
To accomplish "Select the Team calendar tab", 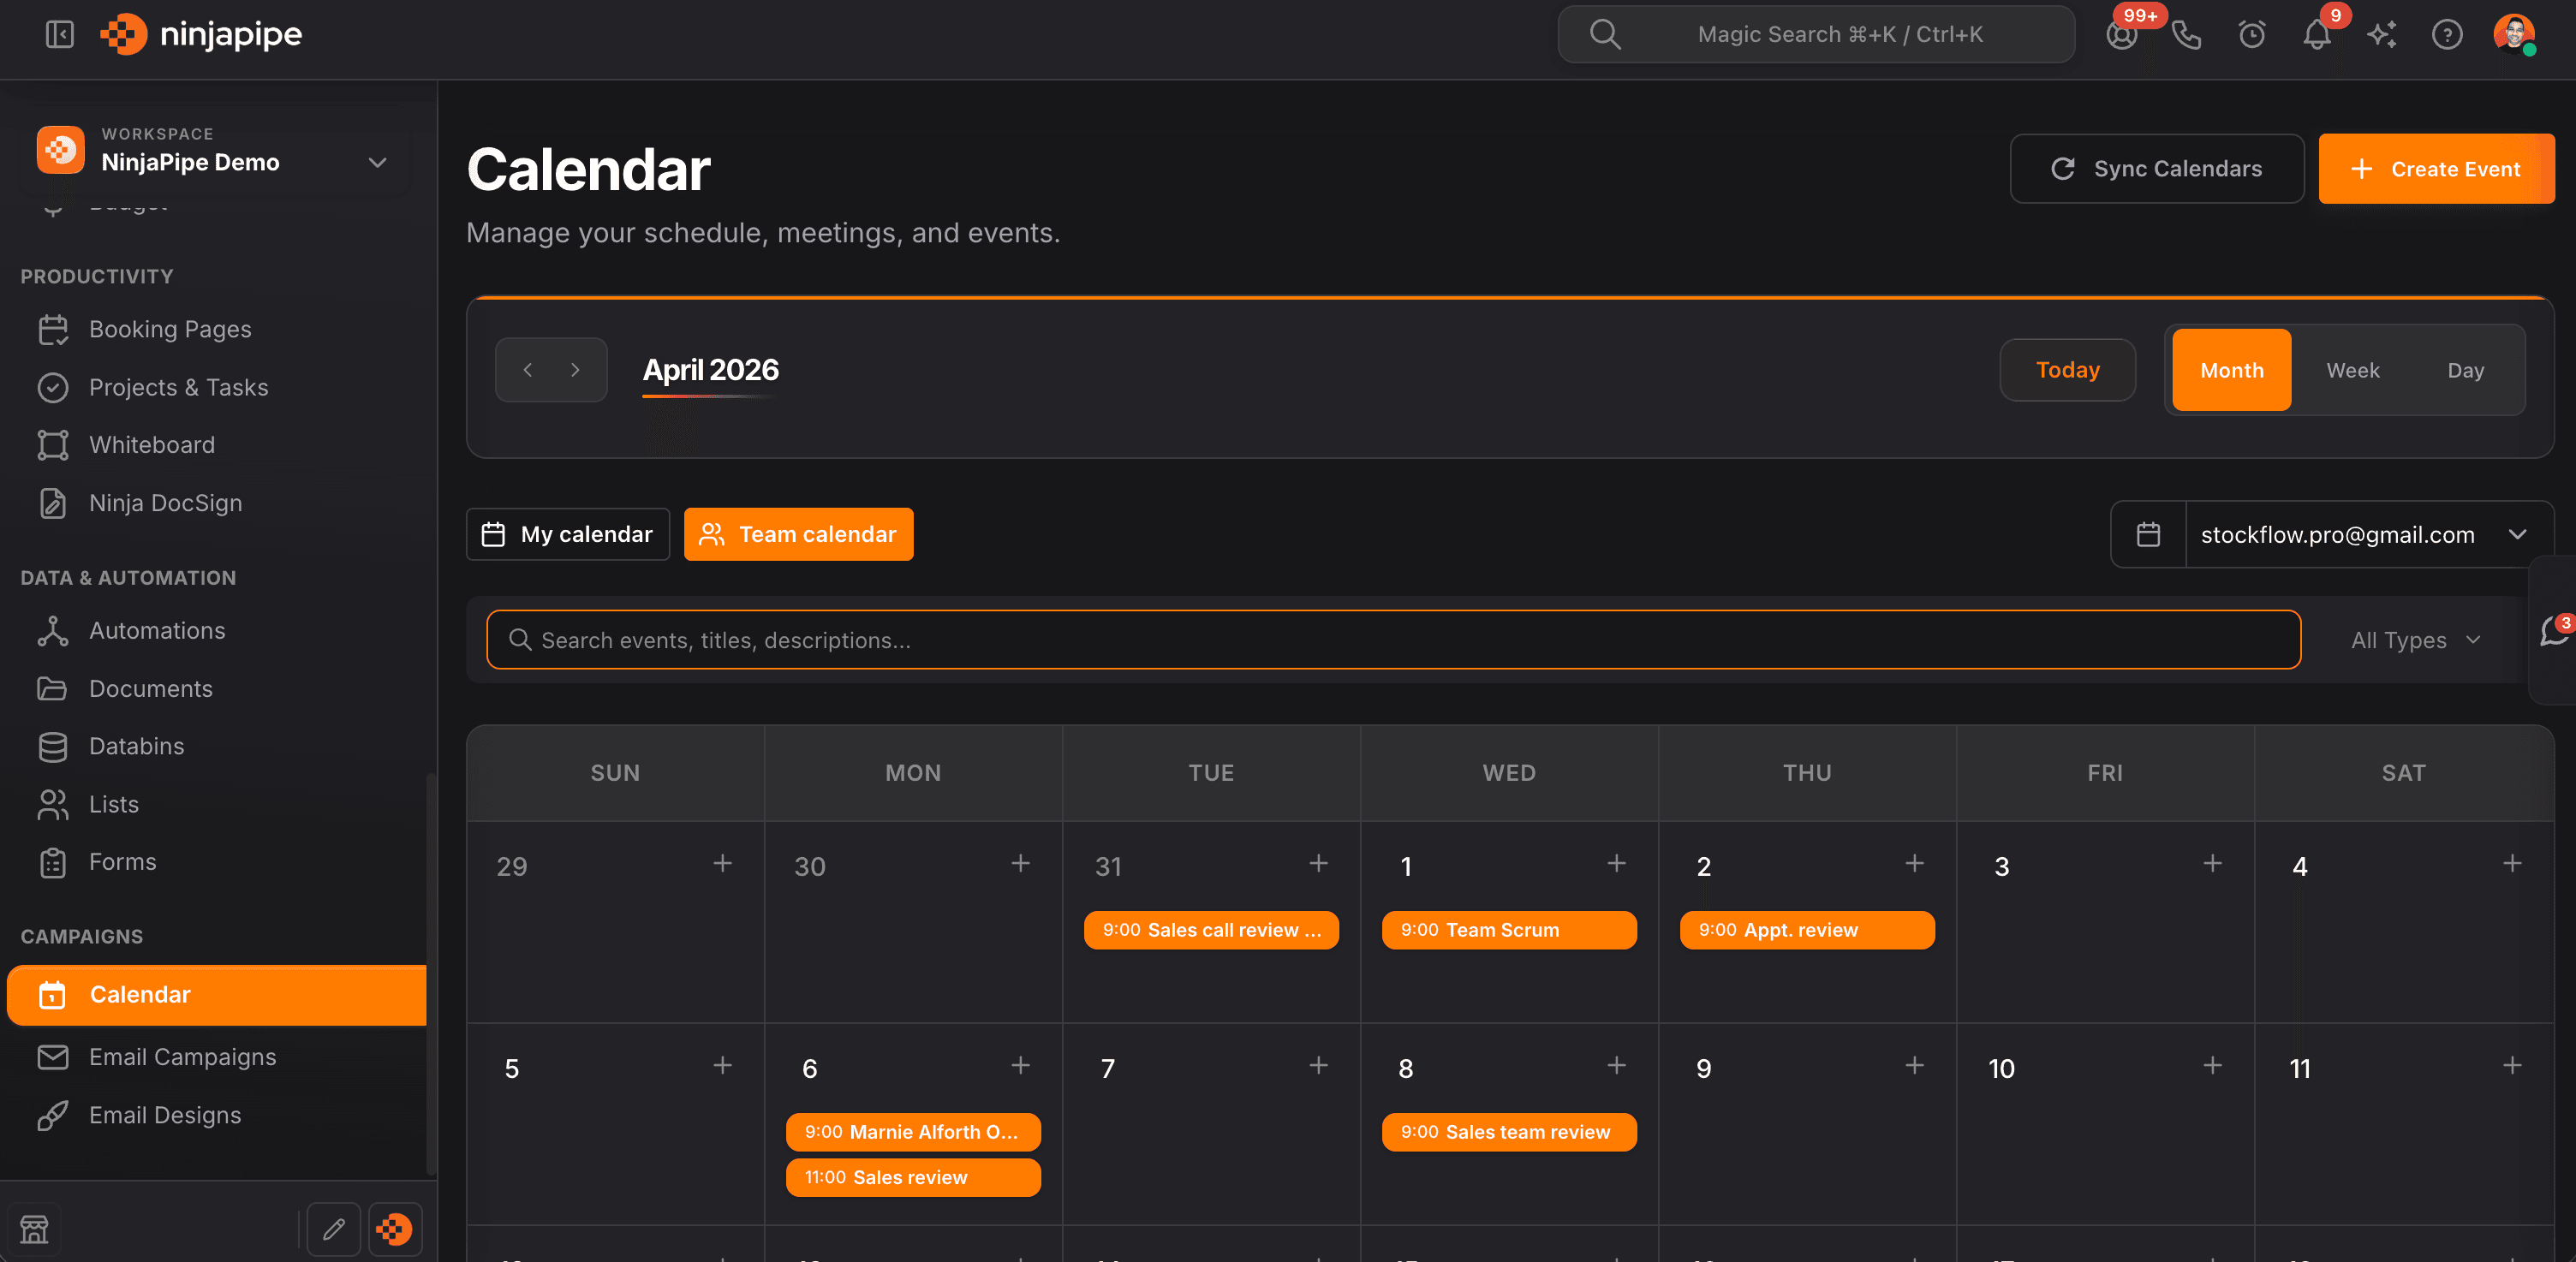I will point(798,534).
